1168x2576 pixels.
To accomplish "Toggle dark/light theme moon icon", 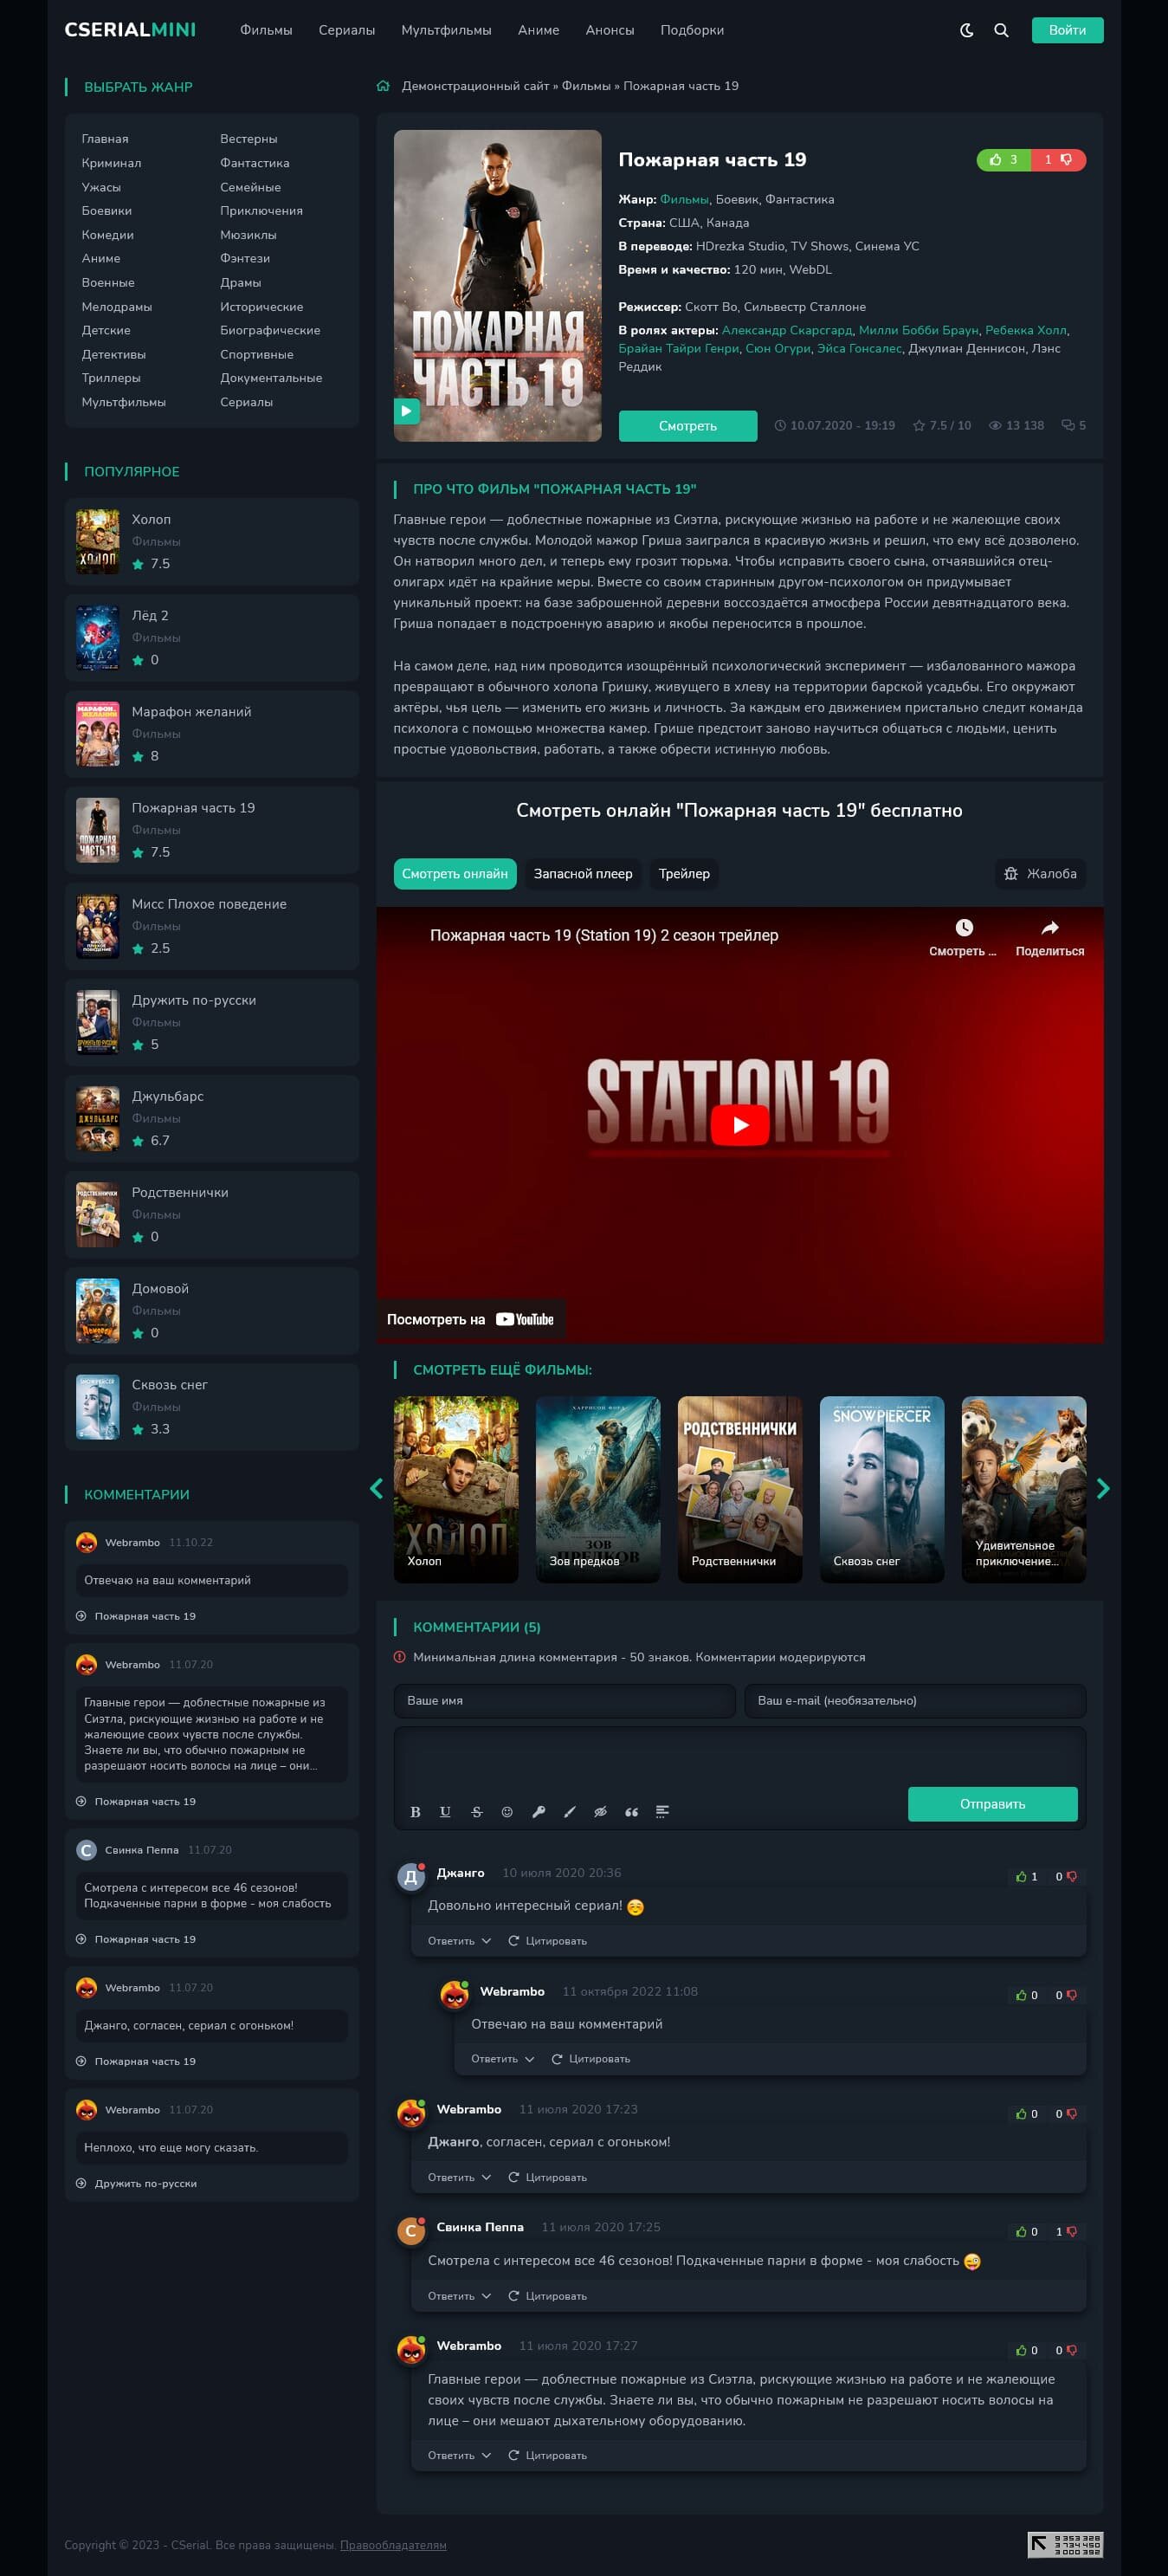I will 966,30.
